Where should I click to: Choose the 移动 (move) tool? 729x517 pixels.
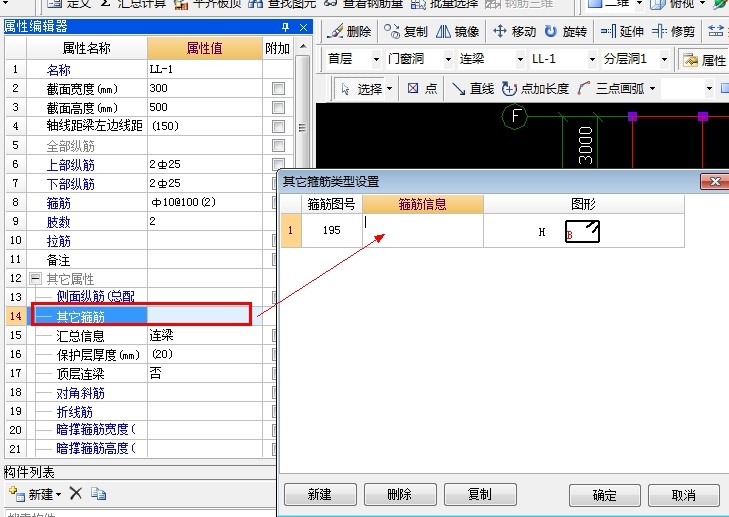coord(514,32)
